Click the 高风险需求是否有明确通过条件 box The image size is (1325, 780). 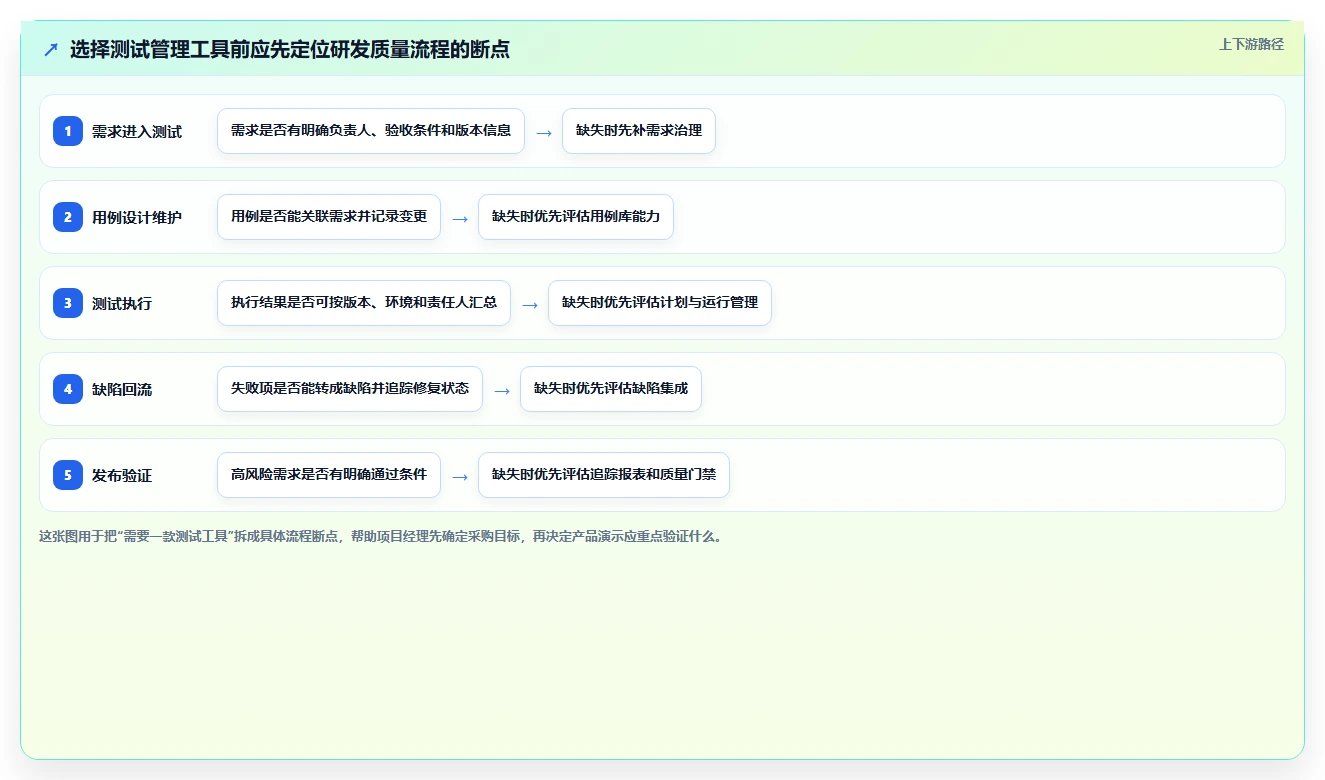pos(329,475)
